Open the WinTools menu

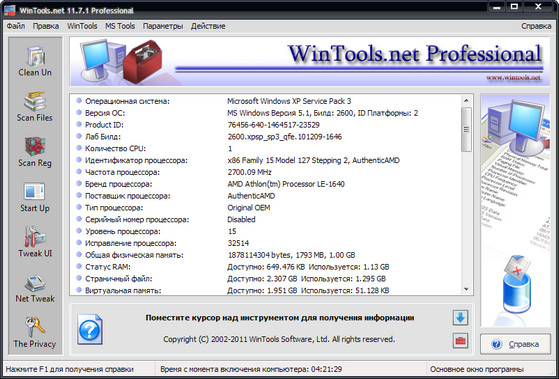(x=82, y=26)
